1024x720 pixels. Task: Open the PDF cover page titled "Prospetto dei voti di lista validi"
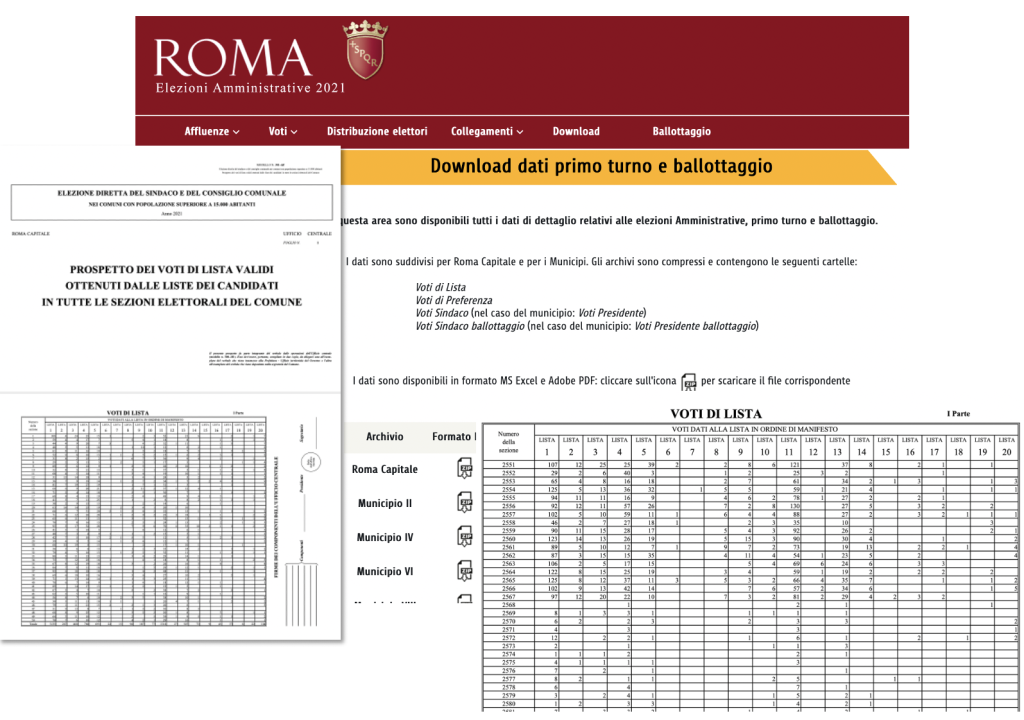(171, 269)
